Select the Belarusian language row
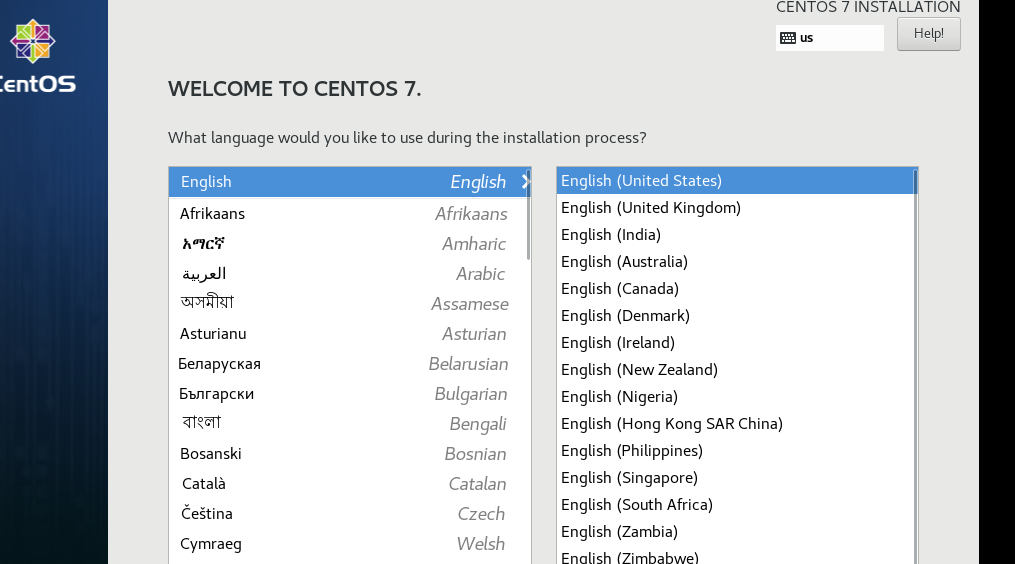Viewport: 1015px width, 564px height. [x=348, y=363]
